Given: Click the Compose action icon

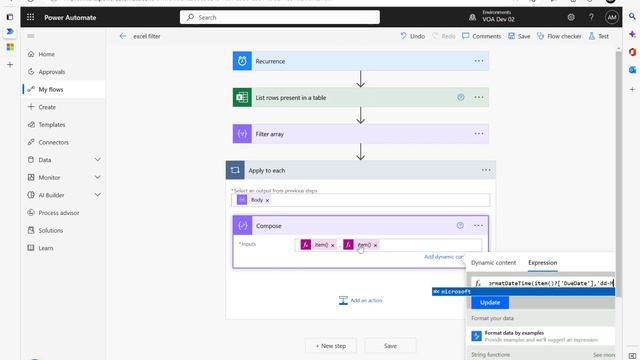Looking at the screenshot, I should (242, 226).
